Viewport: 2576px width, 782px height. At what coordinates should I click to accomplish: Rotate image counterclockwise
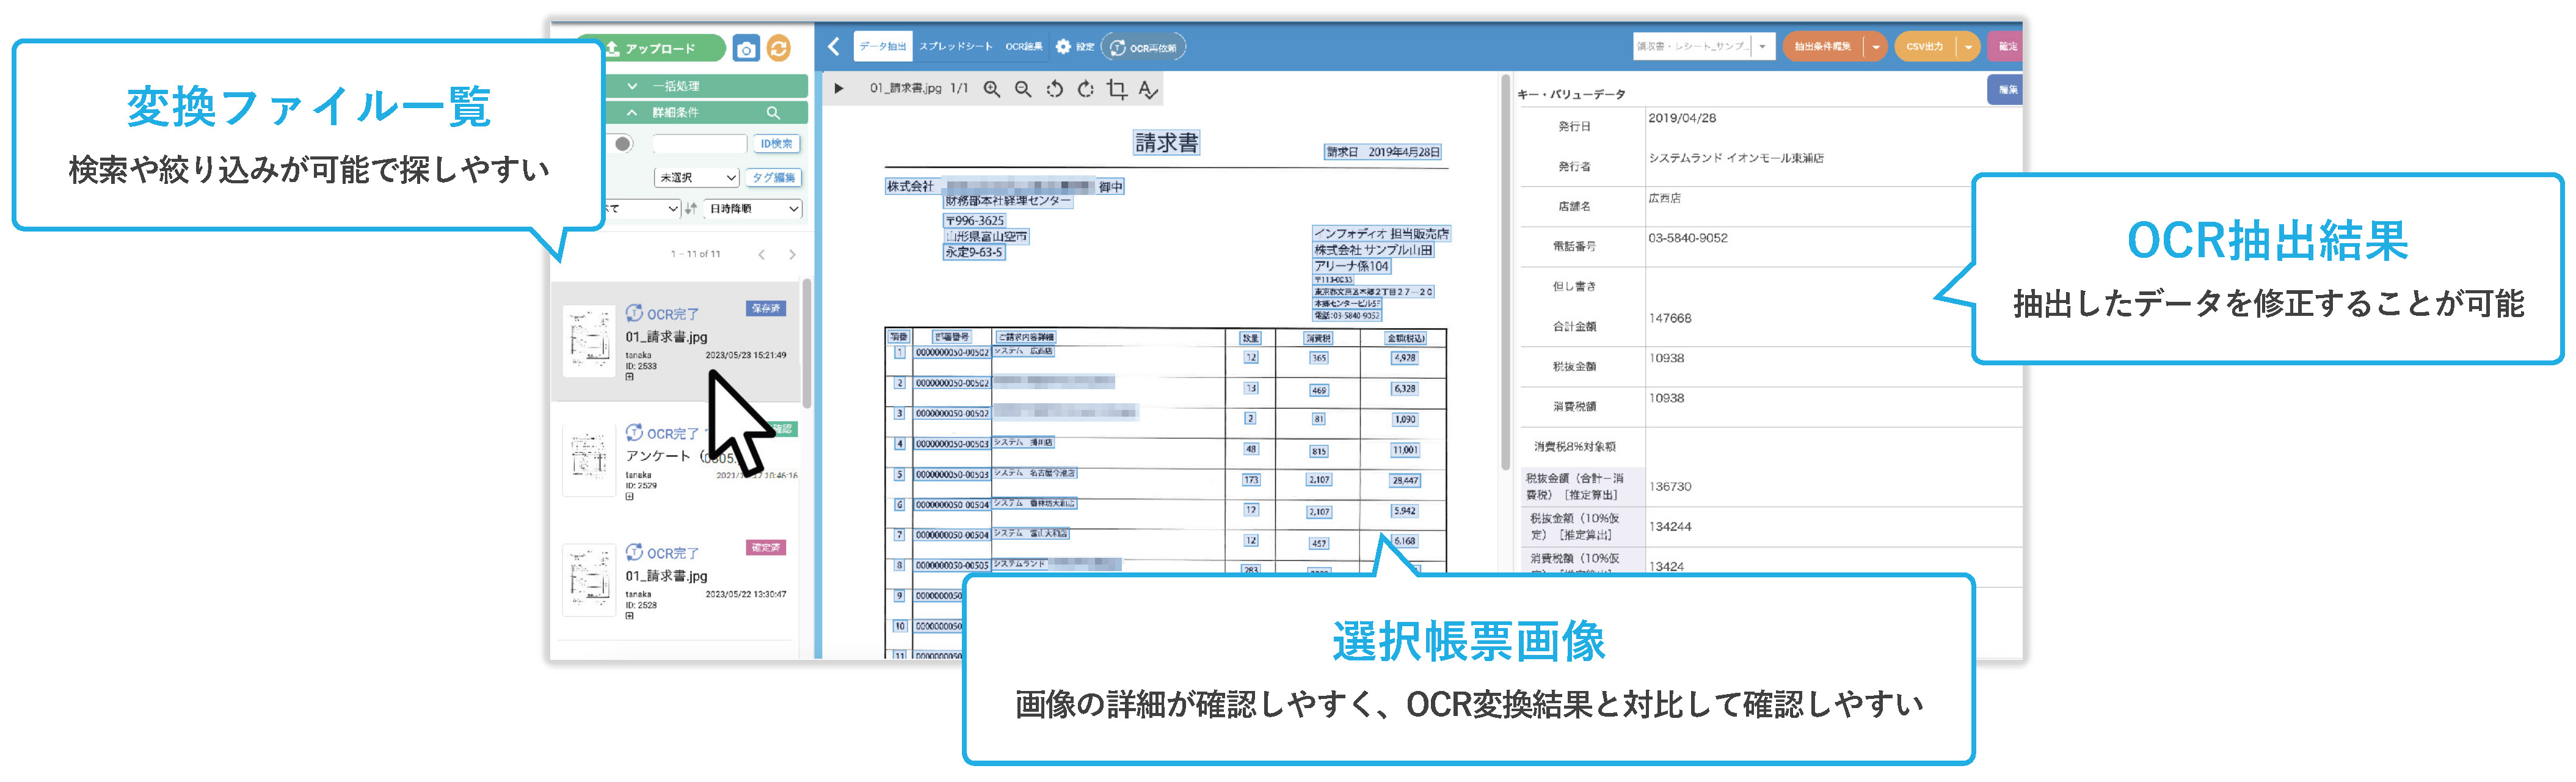[x=1054, y=89]
